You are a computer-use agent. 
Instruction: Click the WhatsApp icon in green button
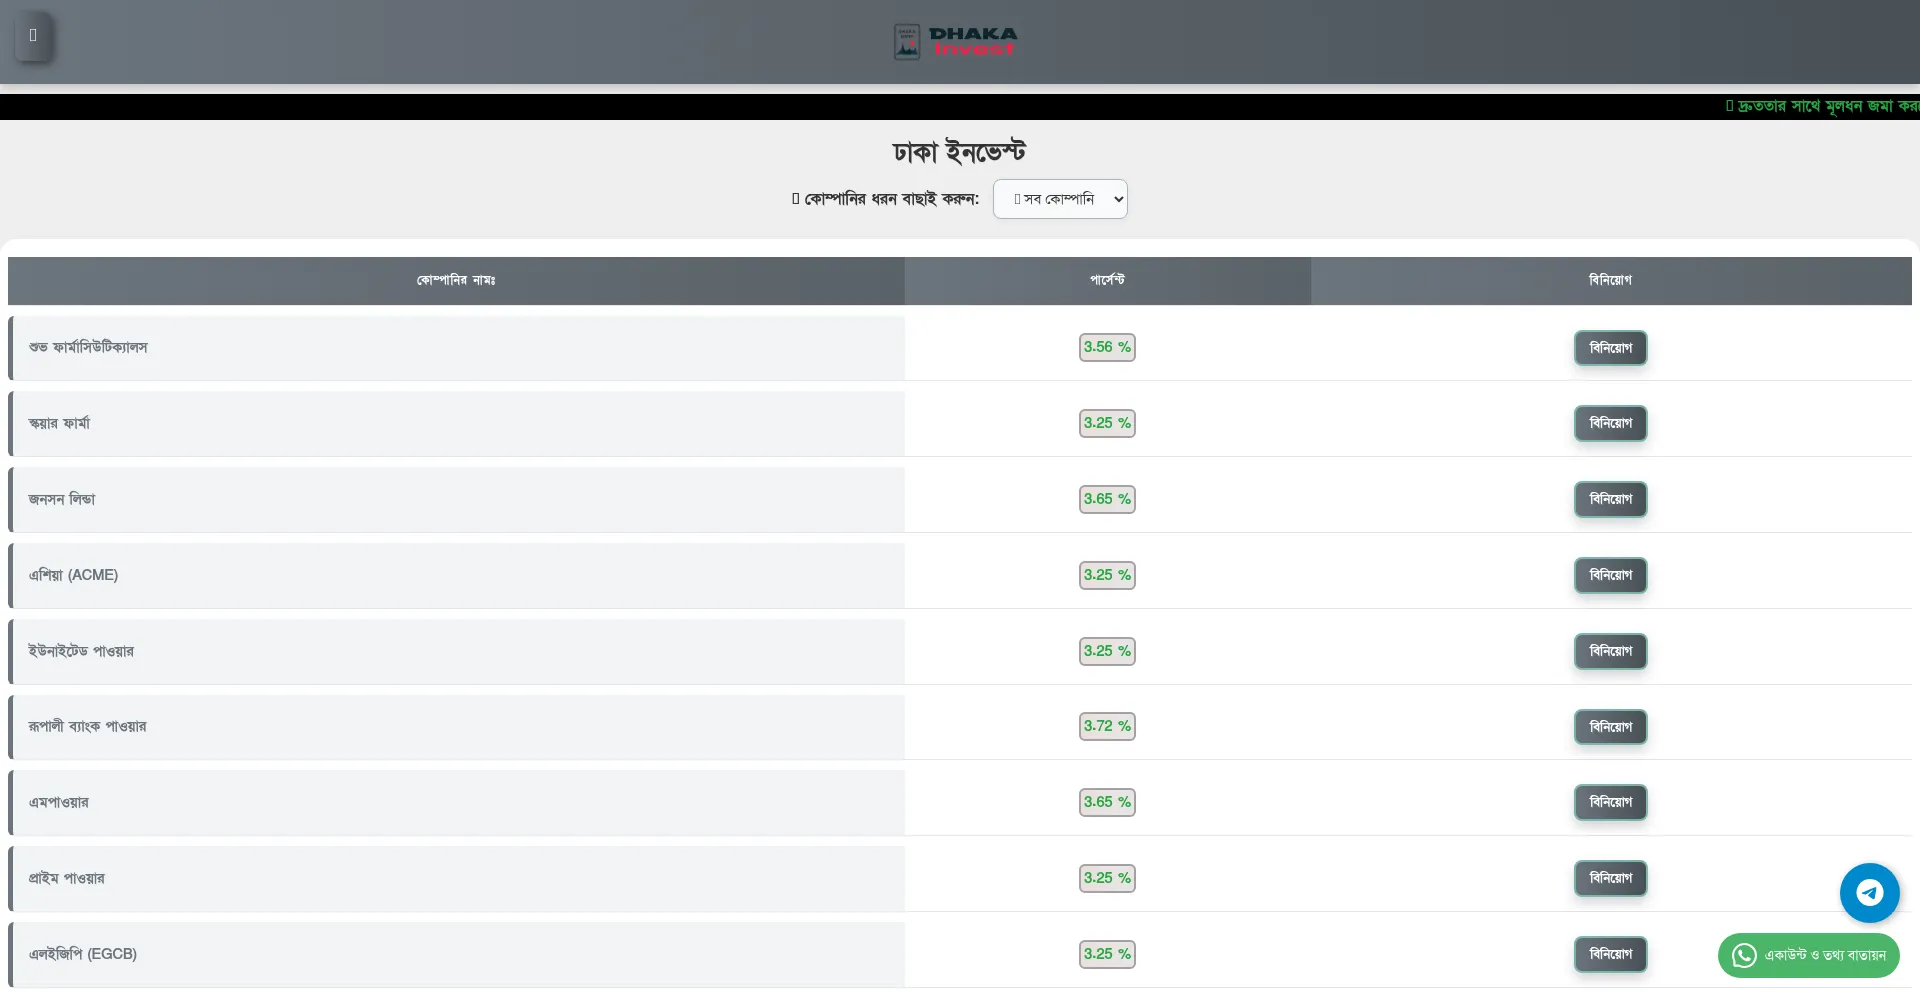click(1744, 955)
